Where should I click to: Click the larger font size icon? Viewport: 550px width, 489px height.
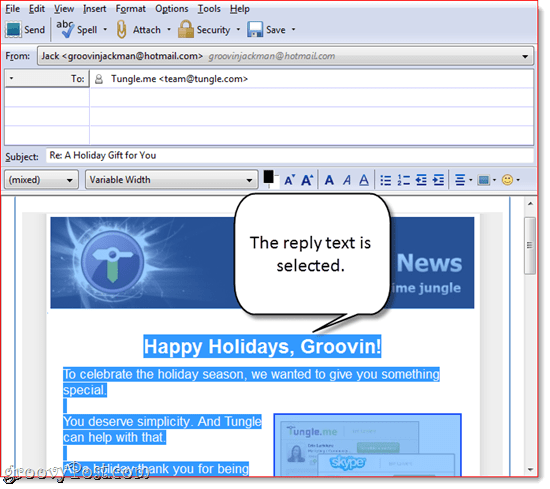307,180
